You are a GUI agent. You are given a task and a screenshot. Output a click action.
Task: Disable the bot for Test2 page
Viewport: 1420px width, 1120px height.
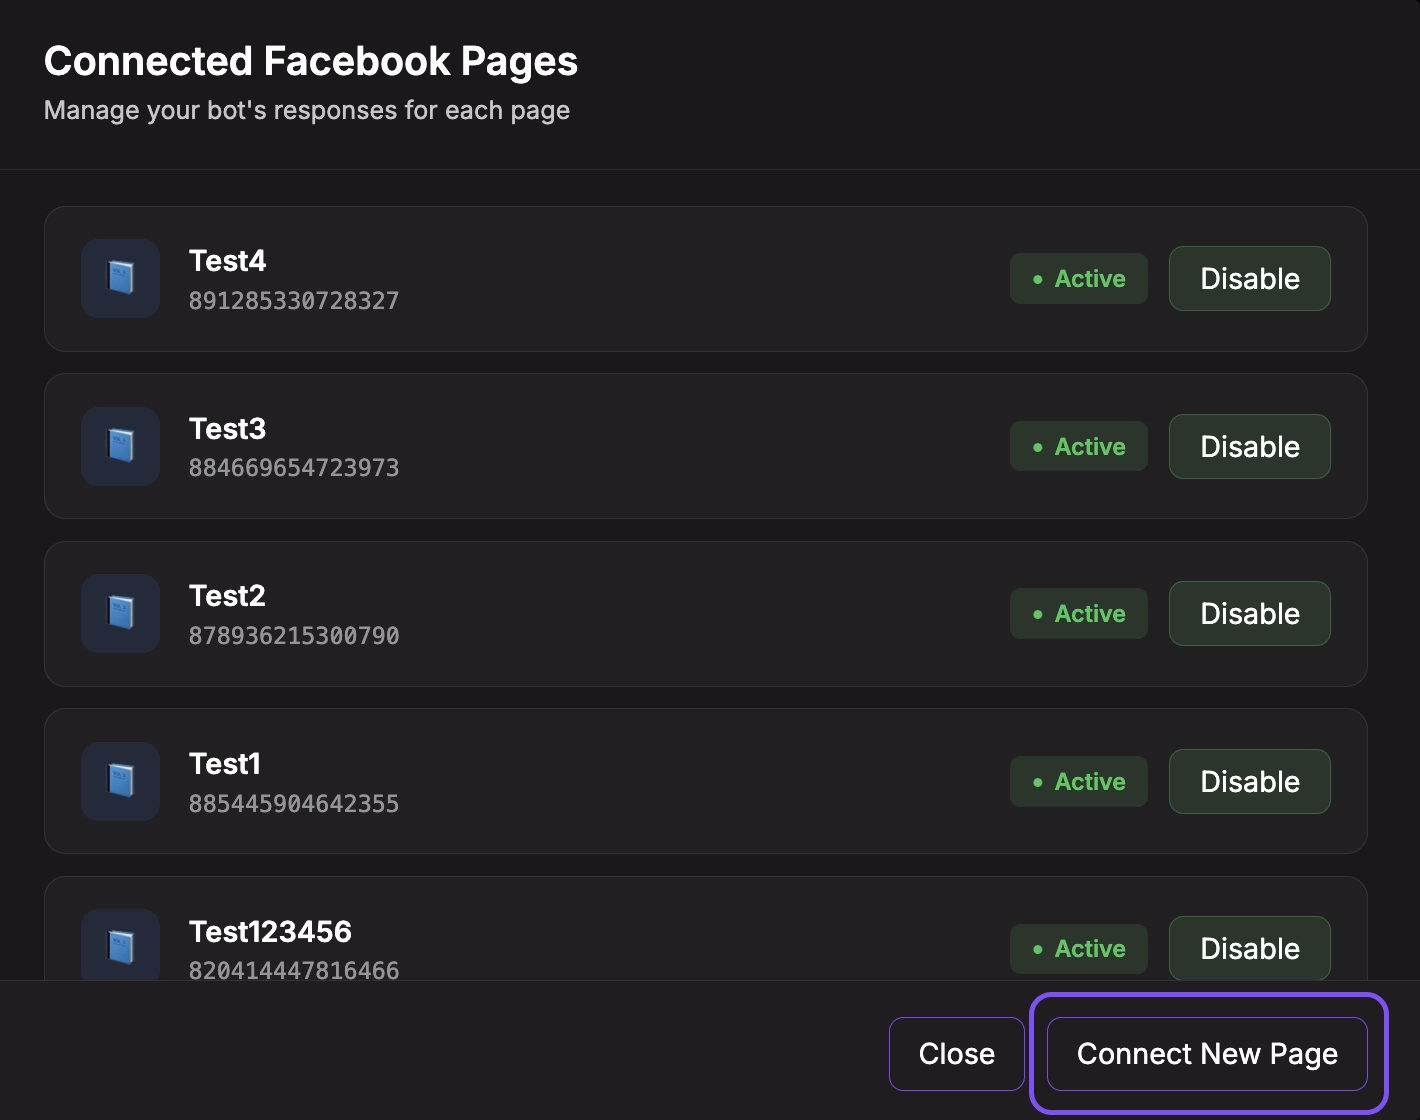point(1249,614)
